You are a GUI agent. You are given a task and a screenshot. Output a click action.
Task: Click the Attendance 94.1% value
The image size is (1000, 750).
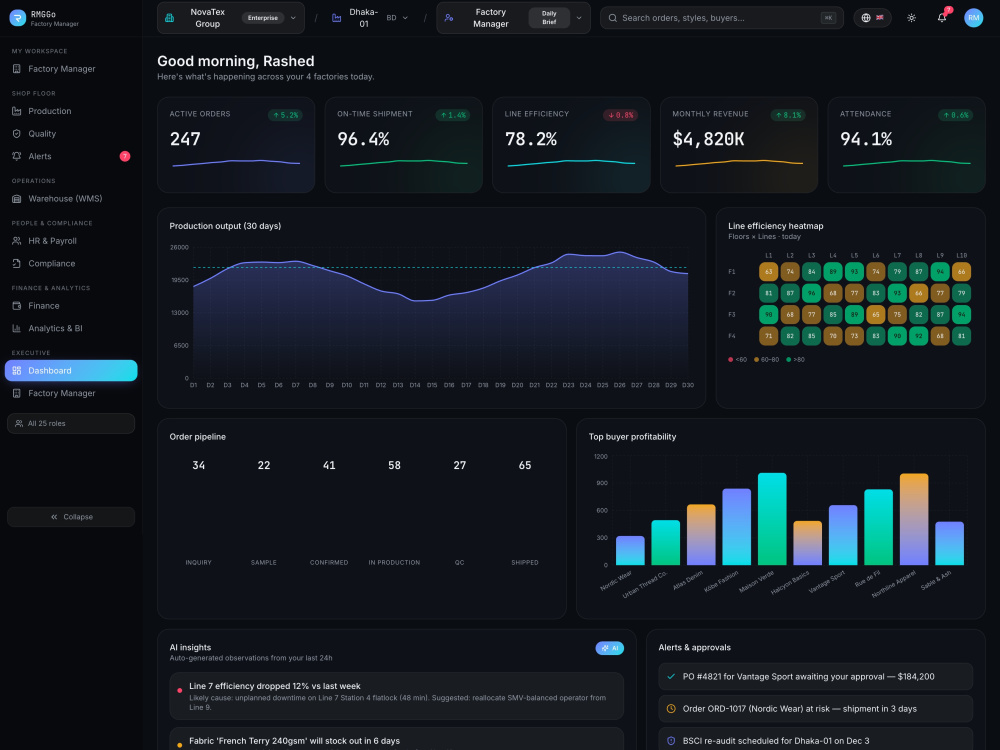coord(866,139)
